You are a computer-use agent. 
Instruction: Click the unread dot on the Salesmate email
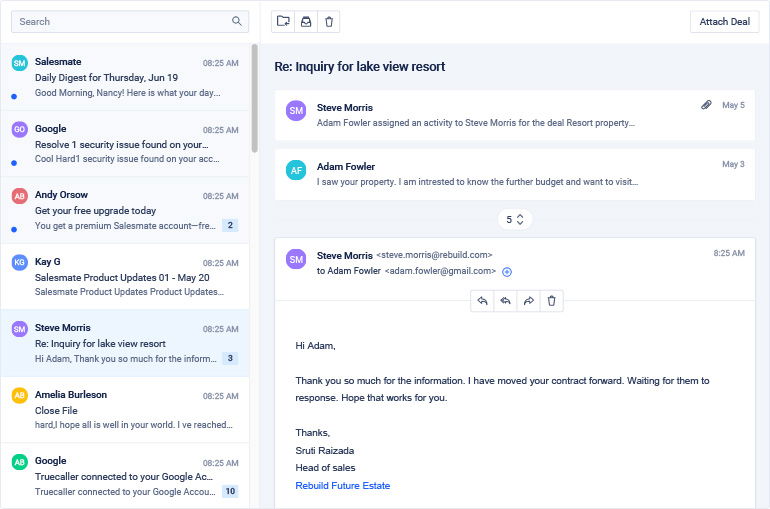click(x=14, y=97)
